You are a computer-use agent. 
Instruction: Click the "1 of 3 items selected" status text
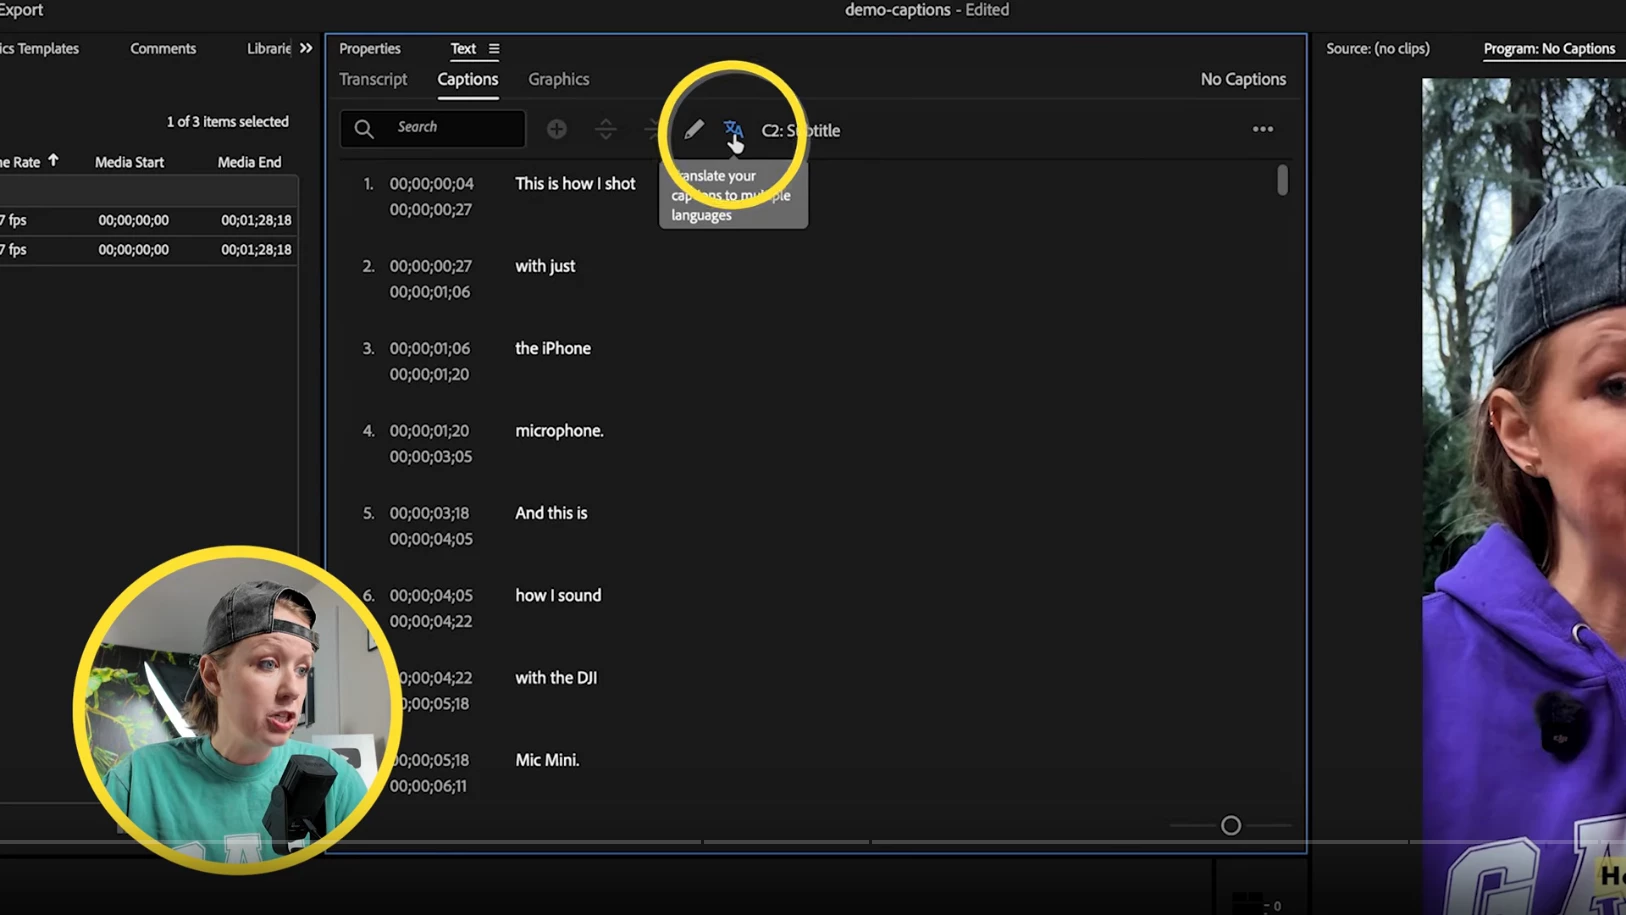[x=227, y=121]
